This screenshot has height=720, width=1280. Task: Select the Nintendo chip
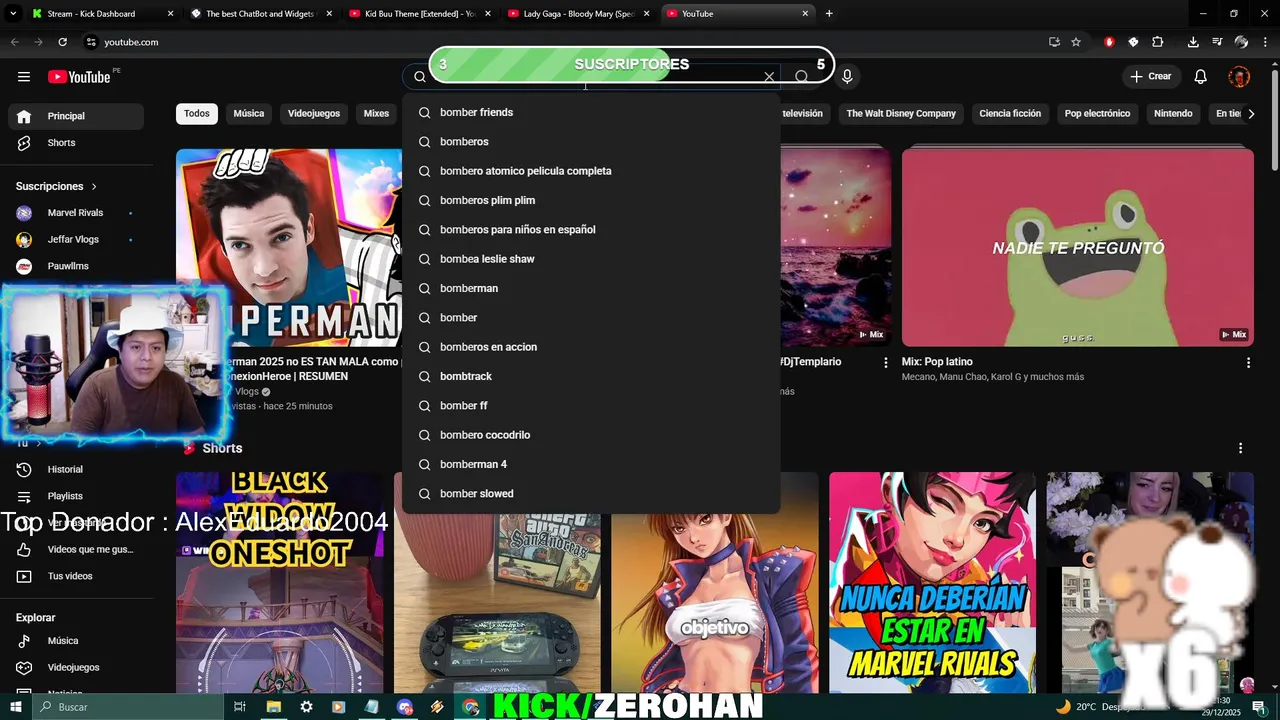1173,114
